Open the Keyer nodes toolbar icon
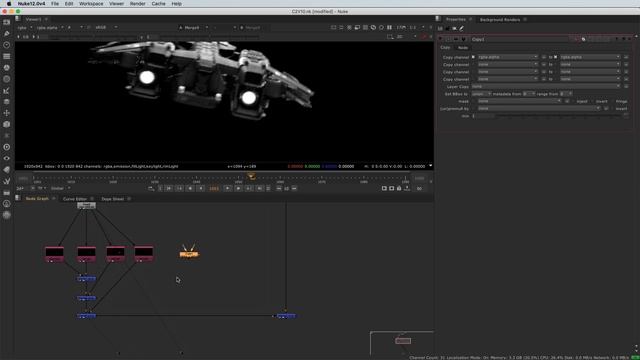This screenshot has height=360, width=640. click(7, 91)
